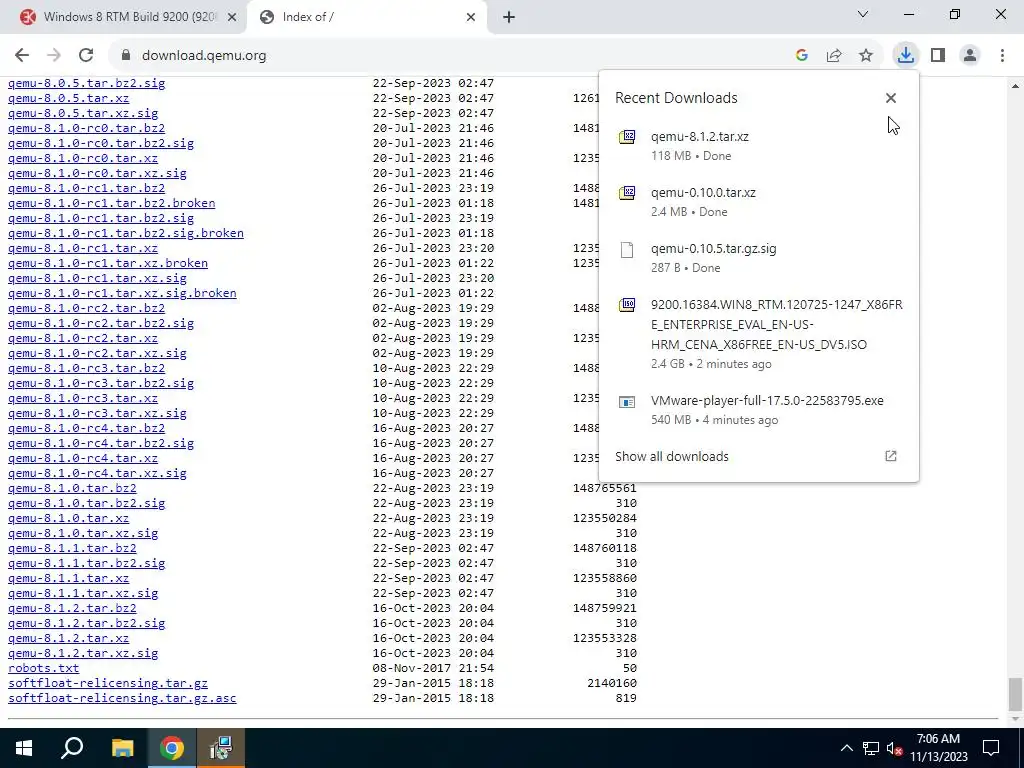Viewport: 1024px width, 768px height.
Task: Select the WIN8_RTM ISO download entry name
Action: 777,325
